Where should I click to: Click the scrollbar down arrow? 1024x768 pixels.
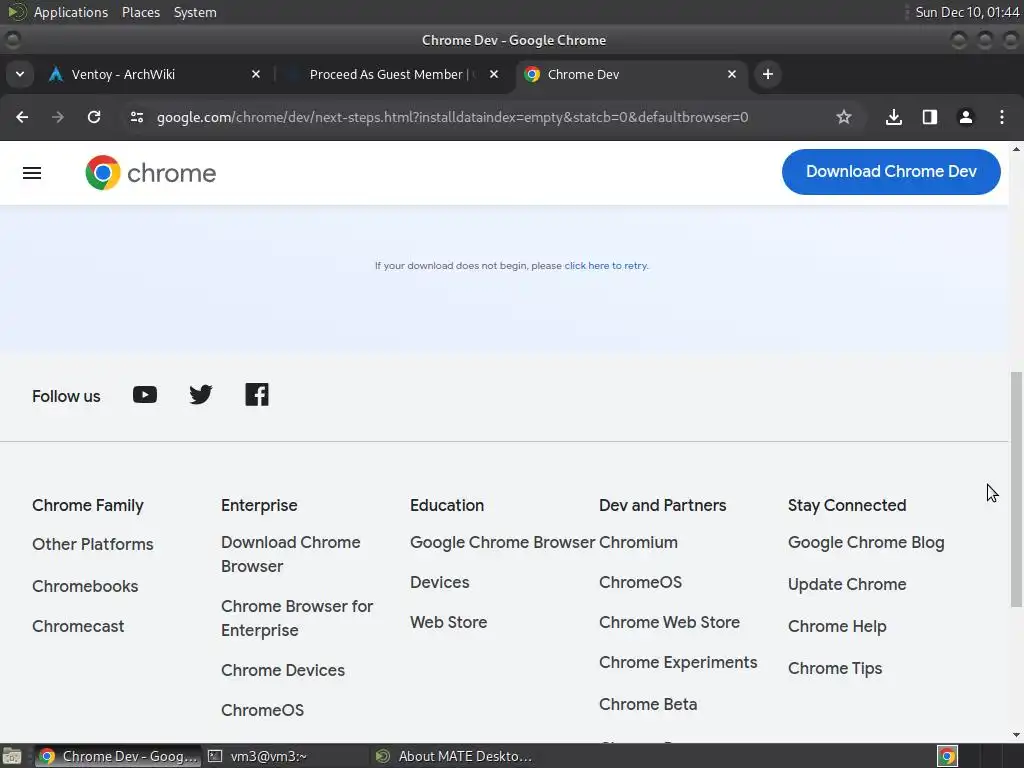coord(1016,735)
